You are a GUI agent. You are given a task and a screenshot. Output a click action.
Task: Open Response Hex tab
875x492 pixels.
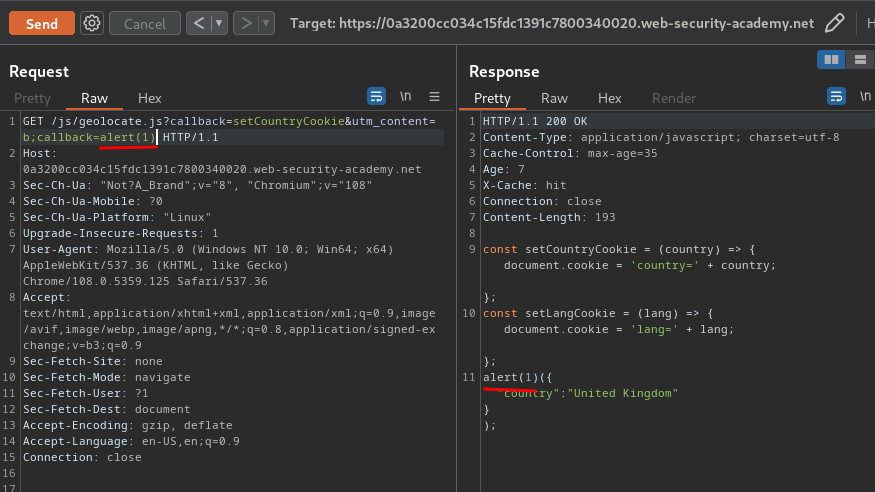[x=609, y=98]
